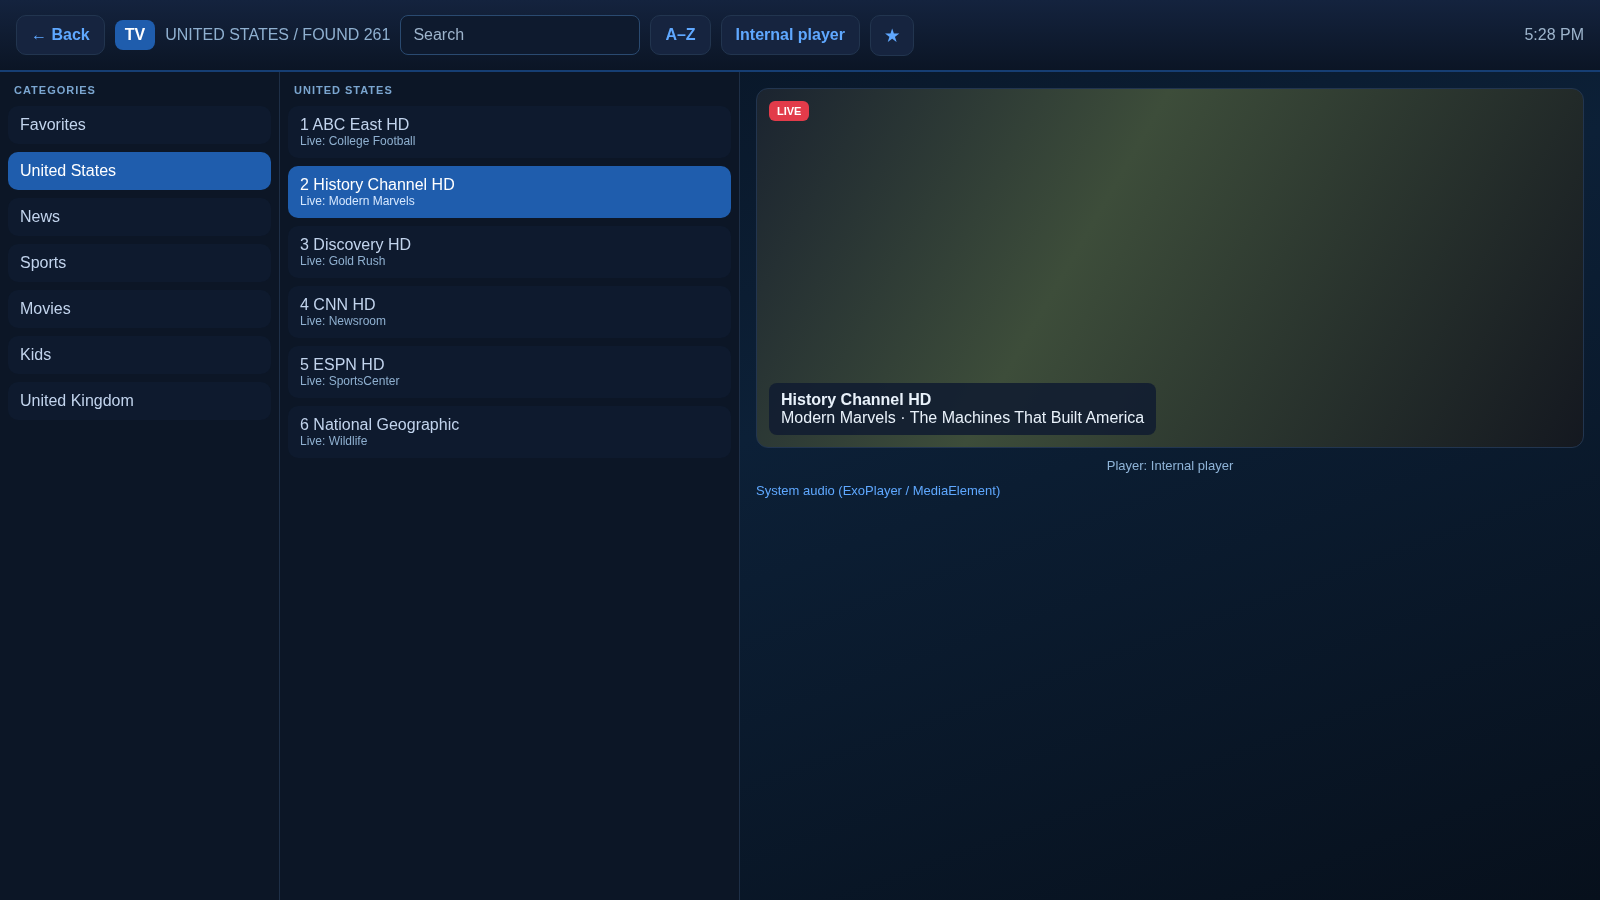Click the 5:28 PM clock

tap(1554, 35)
